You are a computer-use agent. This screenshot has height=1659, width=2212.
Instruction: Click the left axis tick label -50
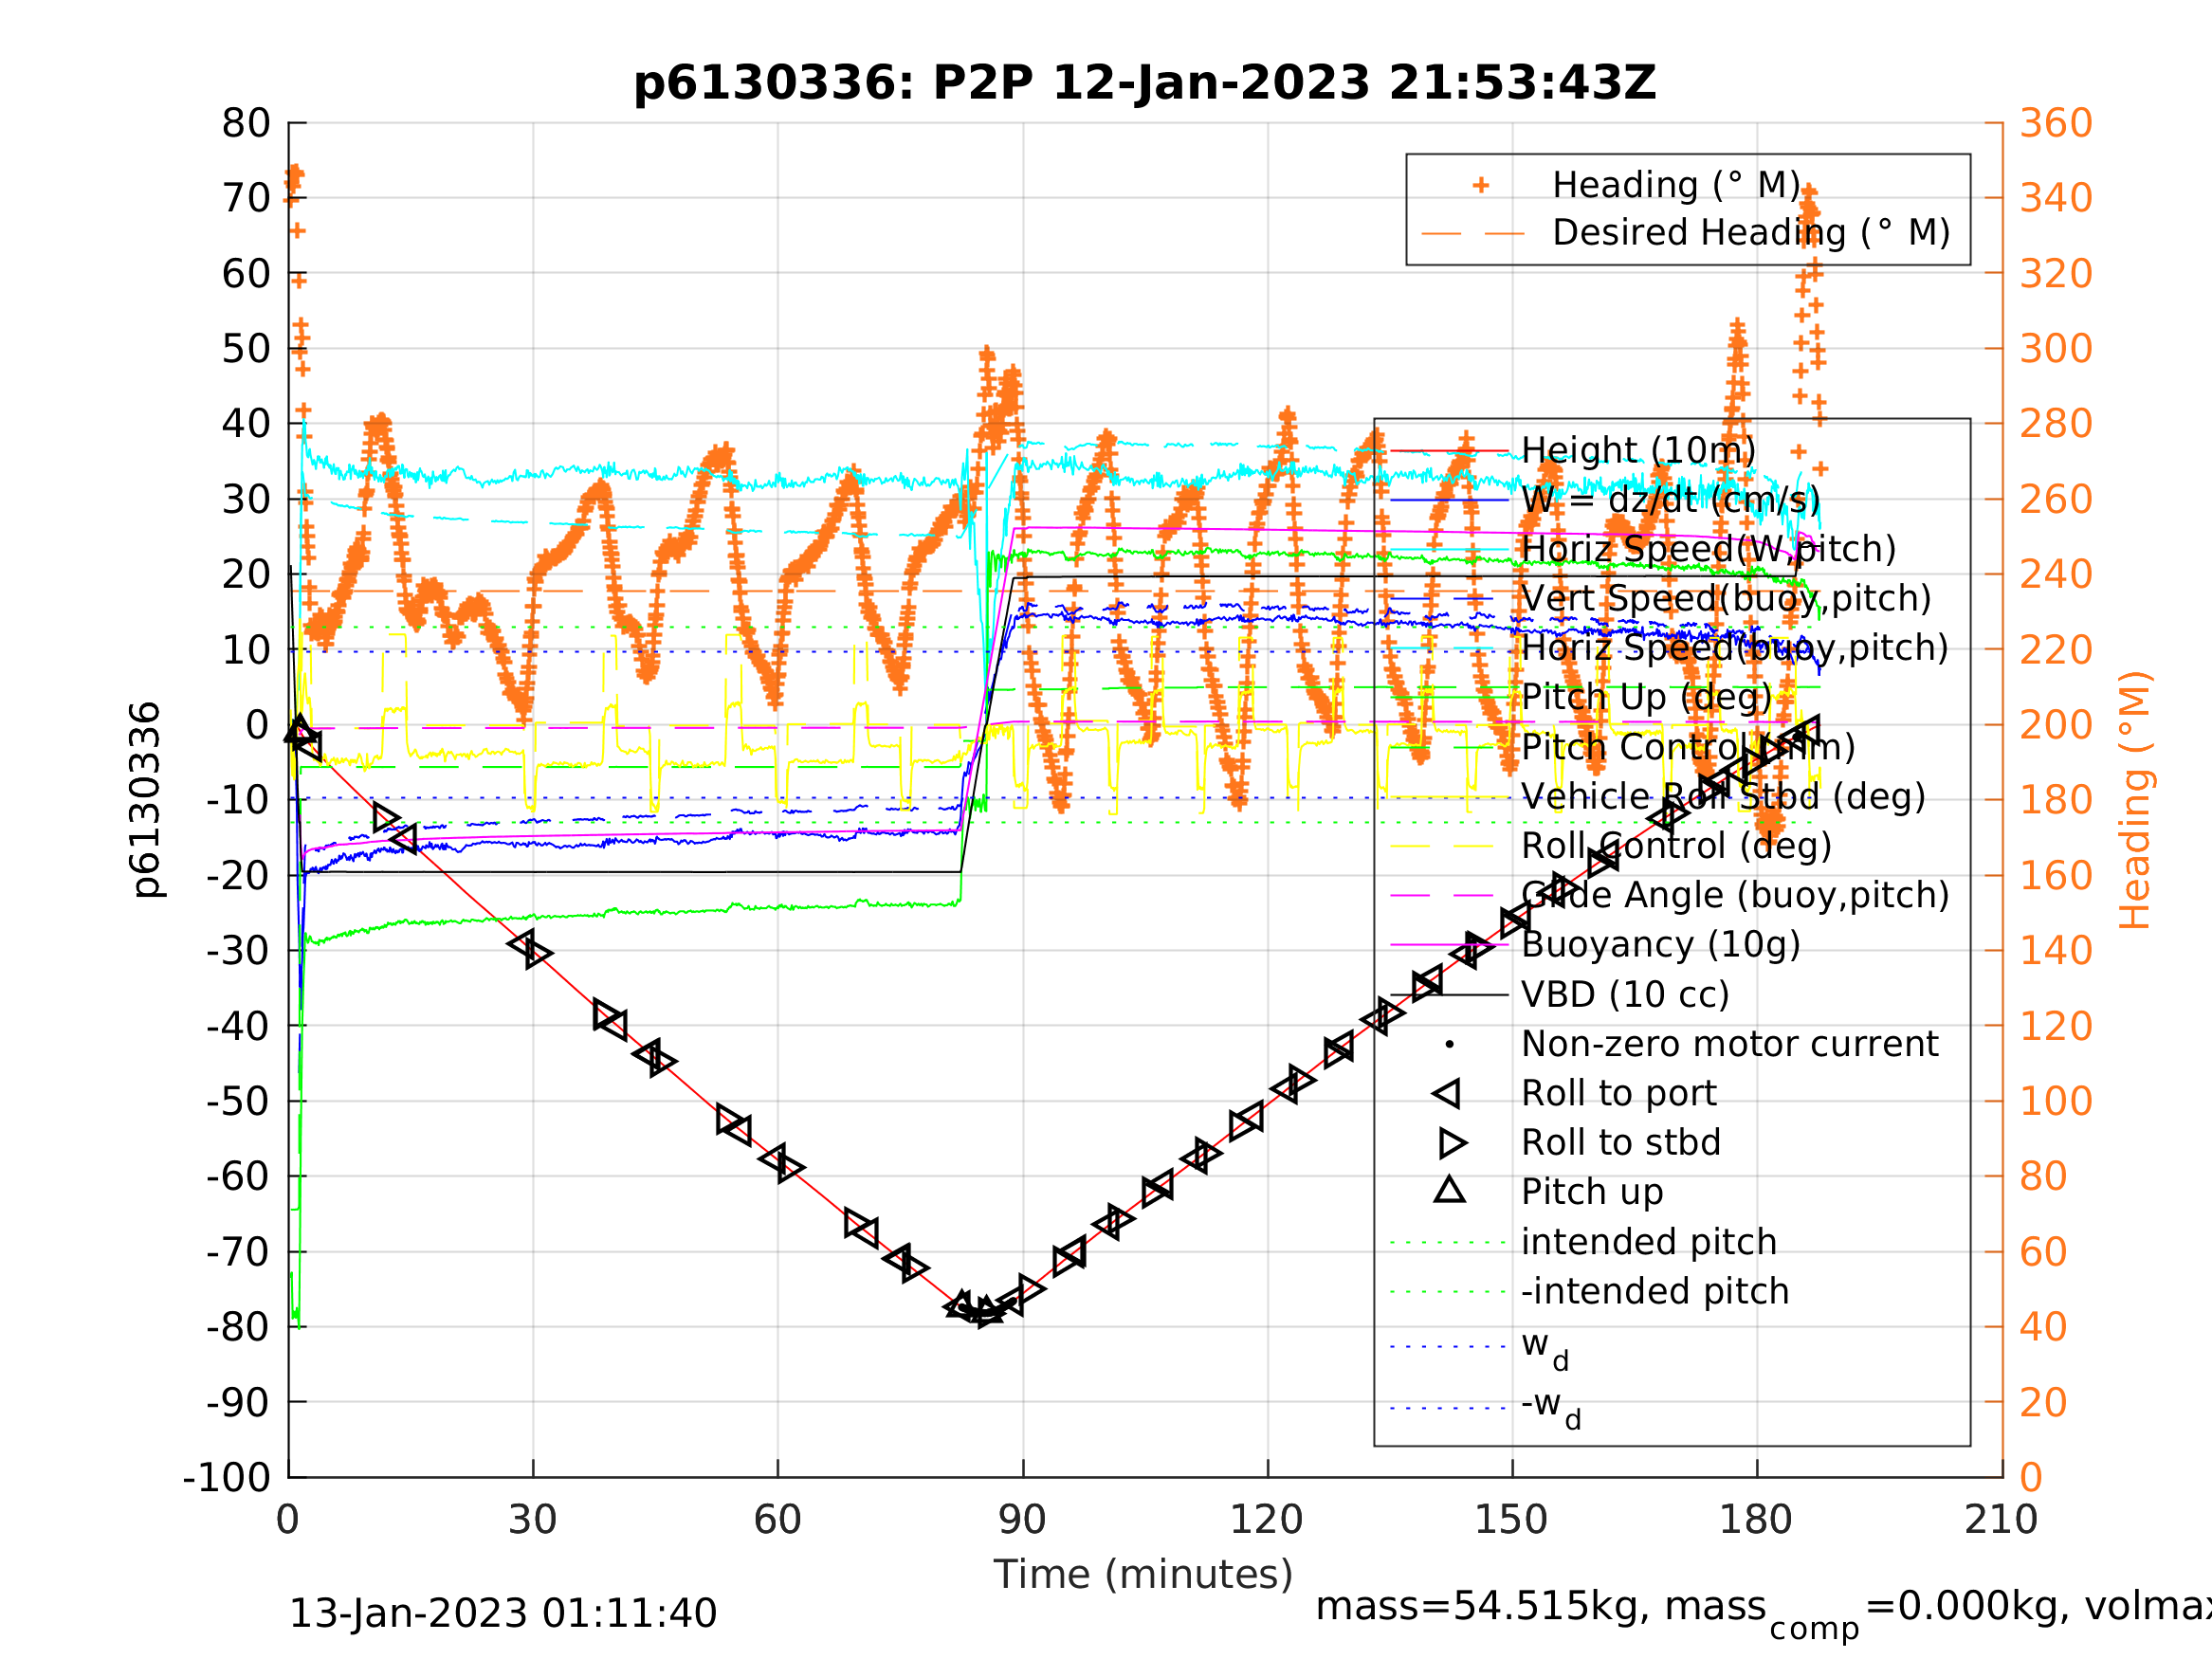click(x=239, y=1101)
